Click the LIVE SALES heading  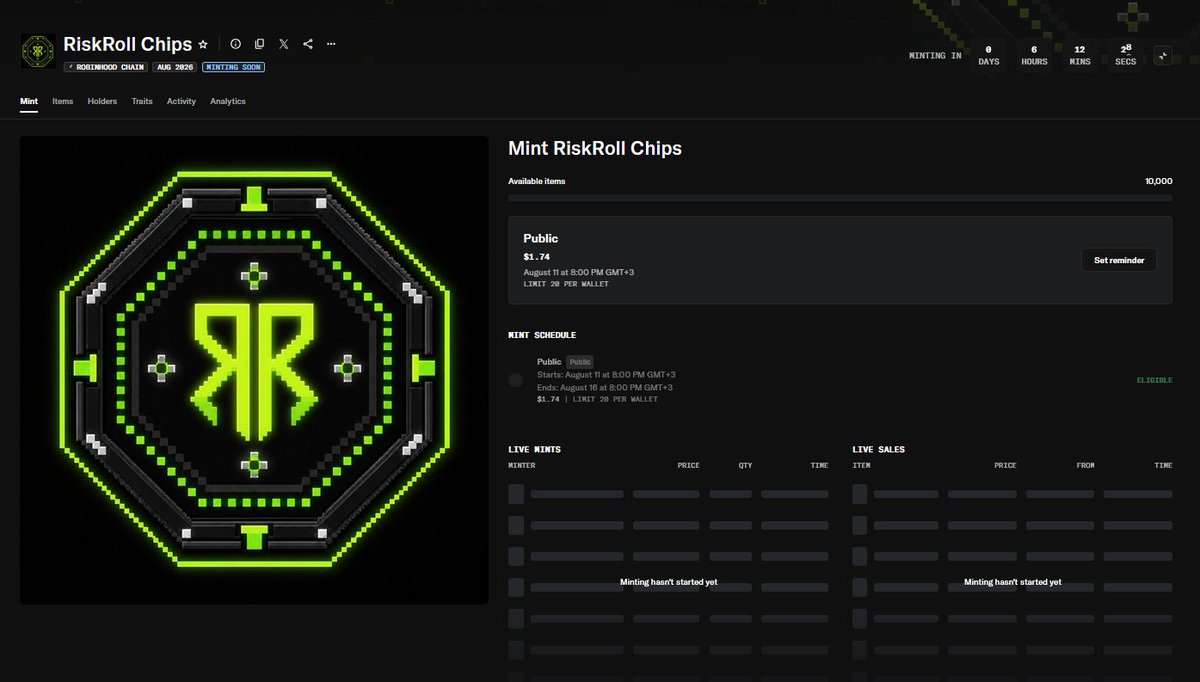tap(879, 449)
